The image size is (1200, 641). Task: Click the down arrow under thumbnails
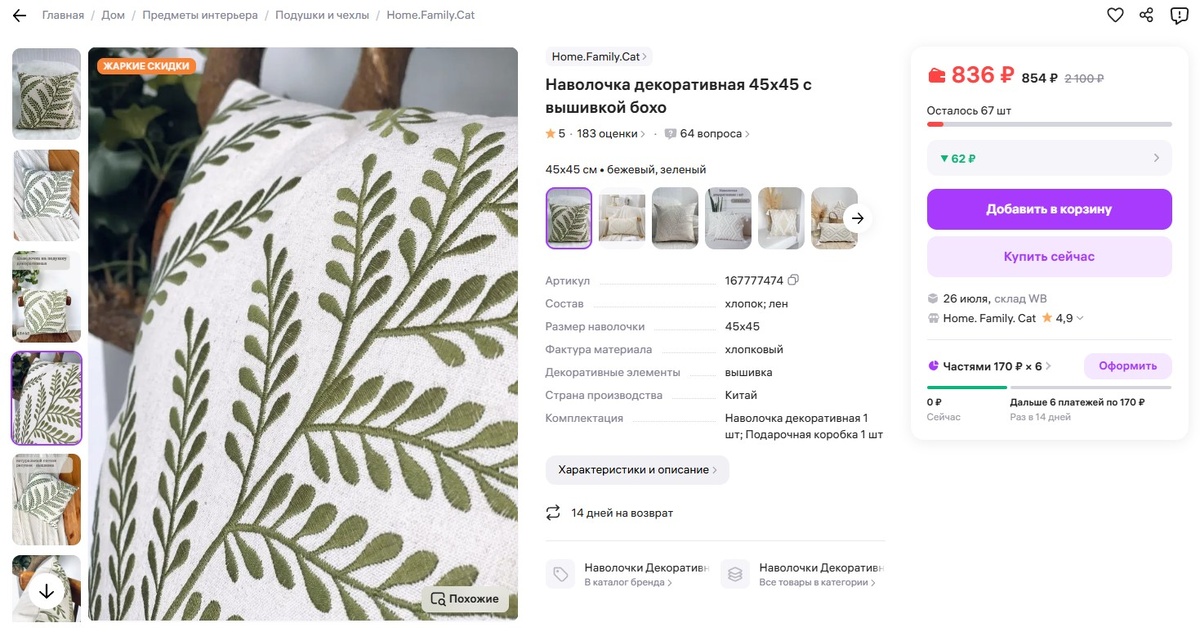[46, 591]
